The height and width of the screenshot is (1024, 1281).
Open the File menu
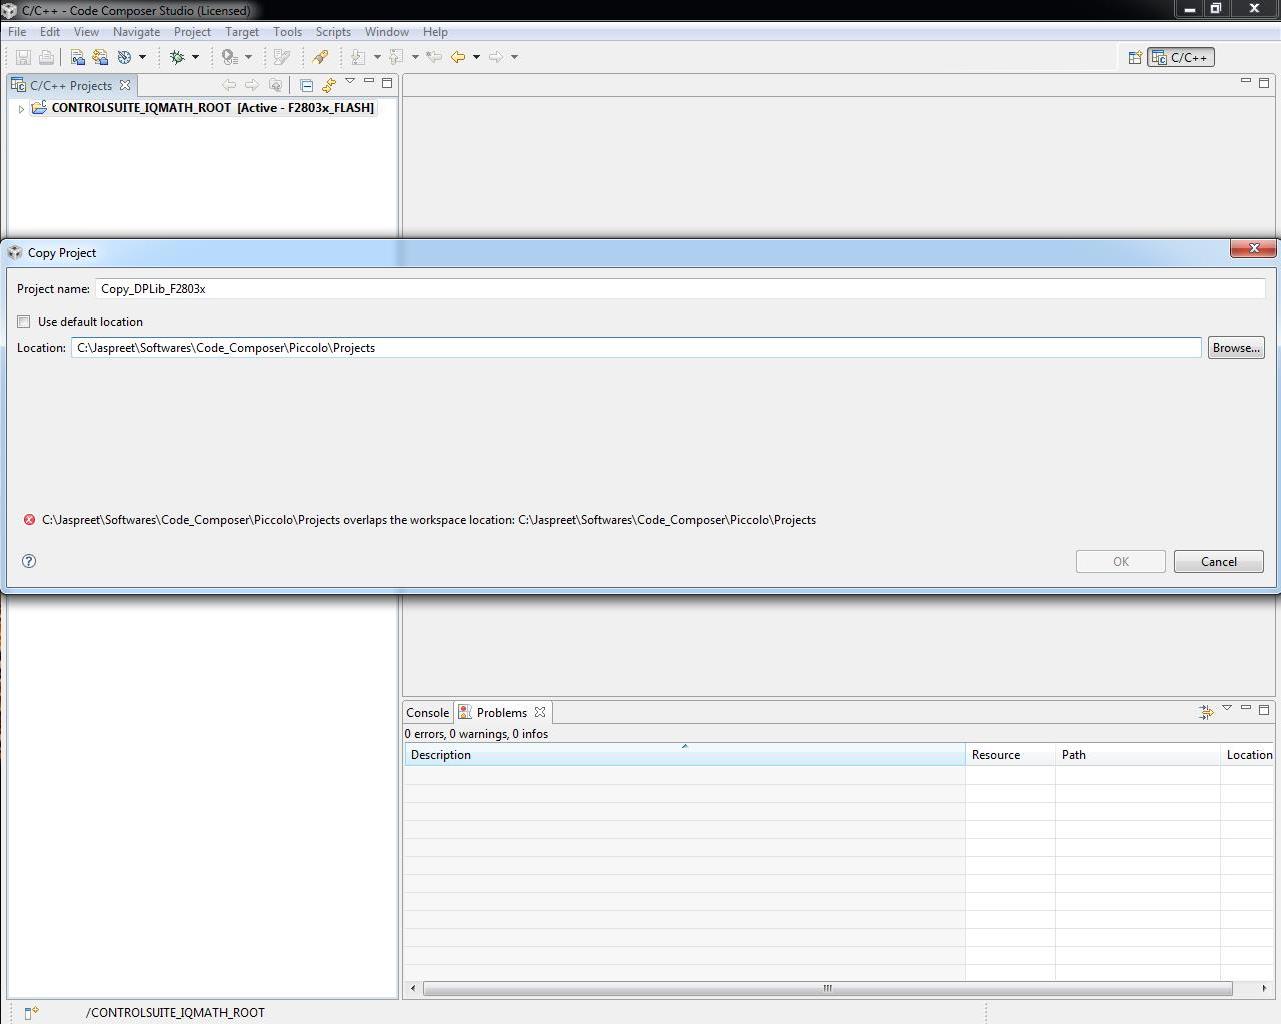[17, 32]
